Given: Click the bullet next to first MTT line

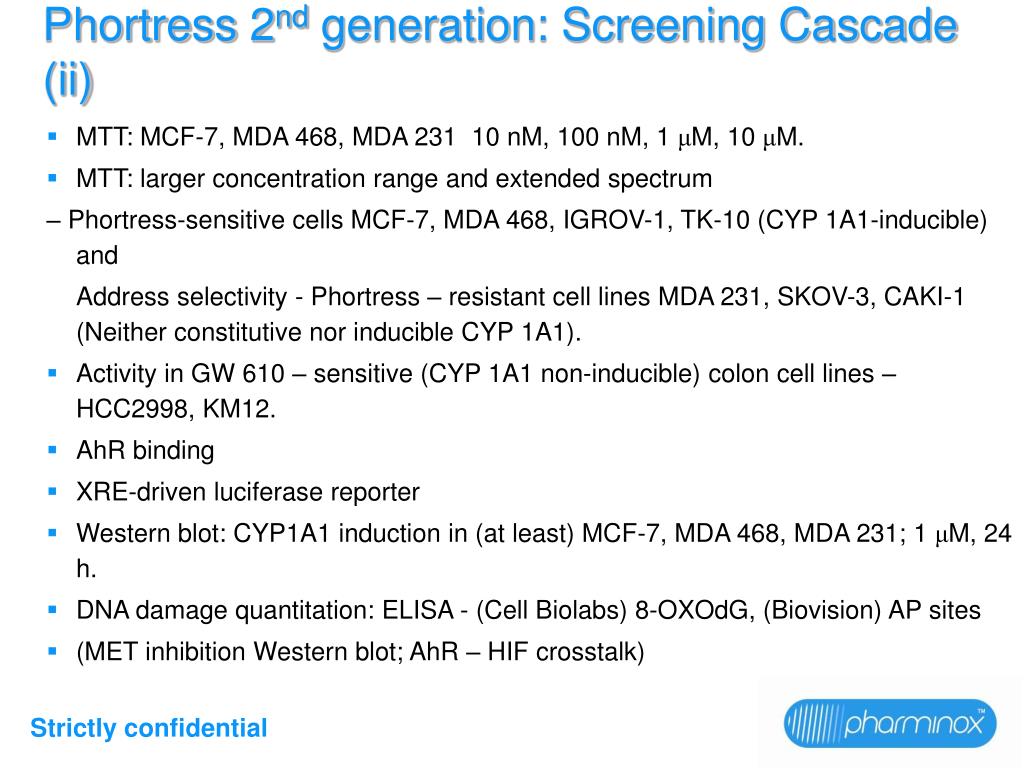Looking at the screenshot, I should click(x=53, y=136).
